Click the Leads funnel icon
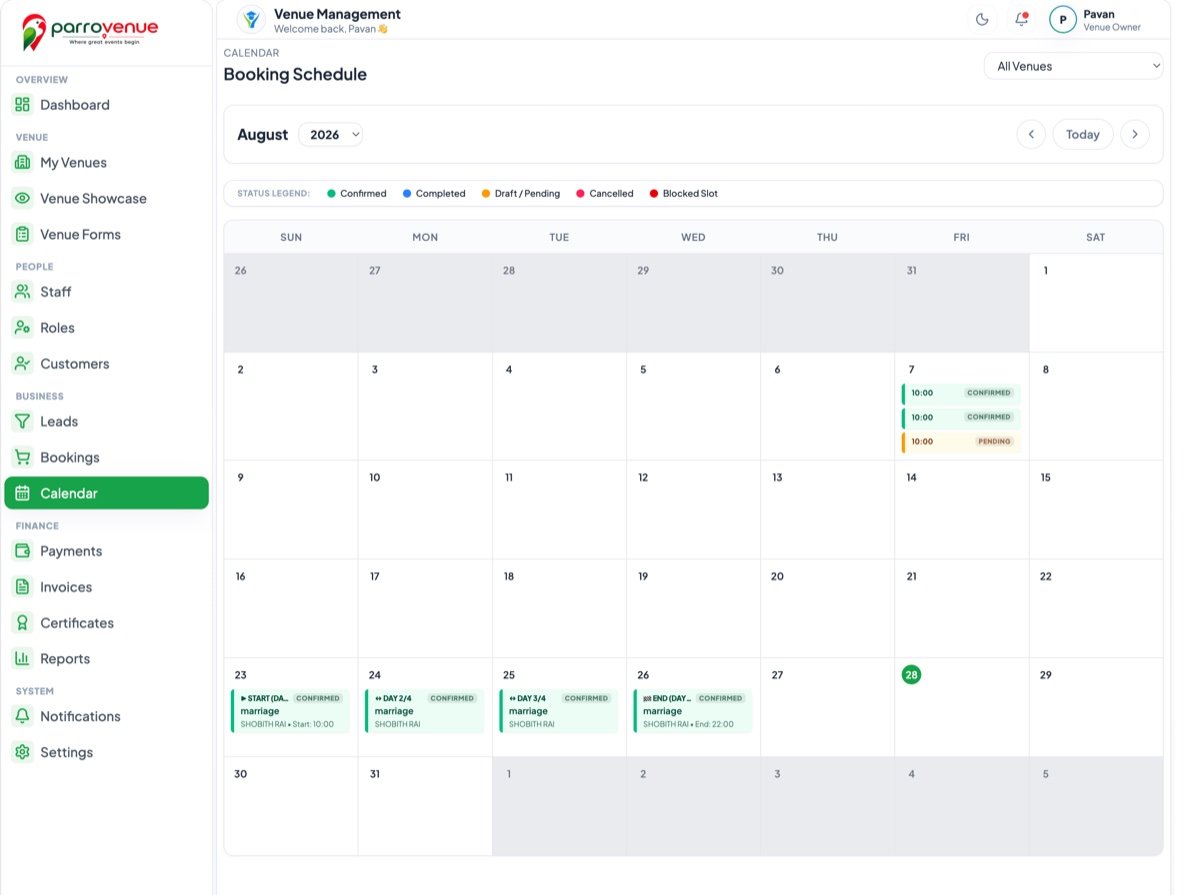1200x895 pixels. [x=22, y=421]
